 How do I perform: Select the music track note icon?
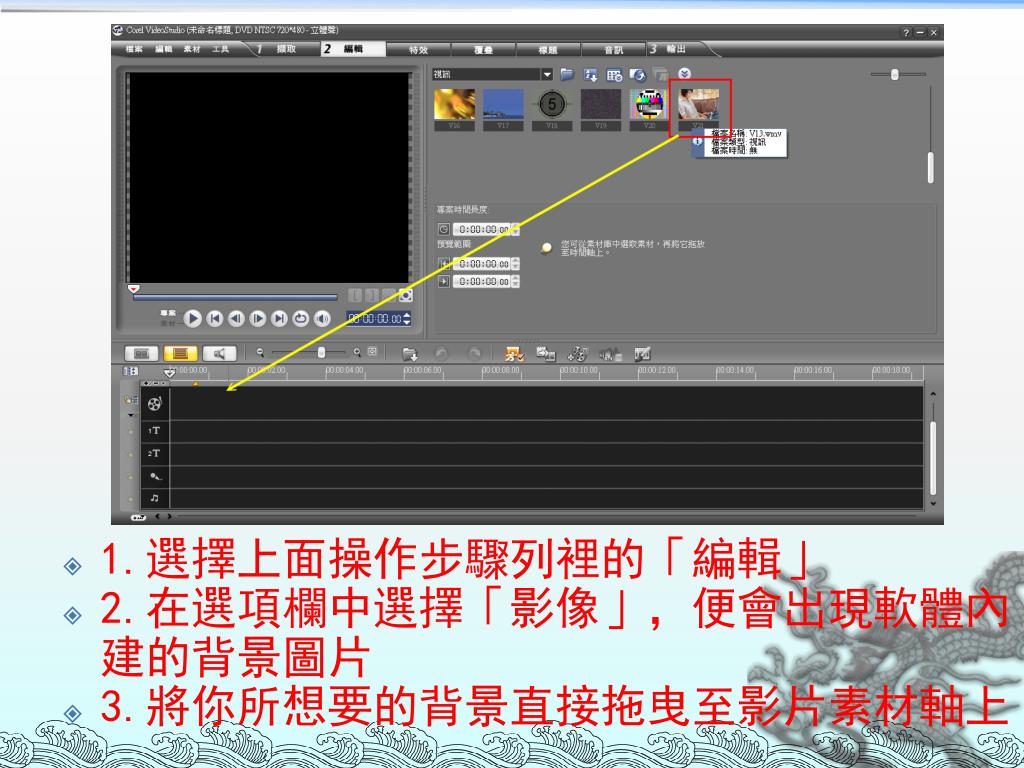click(x=155, y=498)
